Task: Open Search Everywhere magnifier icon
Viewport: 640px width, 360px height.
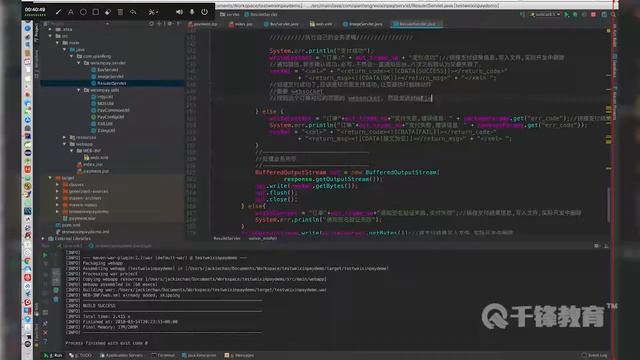Action: click(x=613, y=14)
